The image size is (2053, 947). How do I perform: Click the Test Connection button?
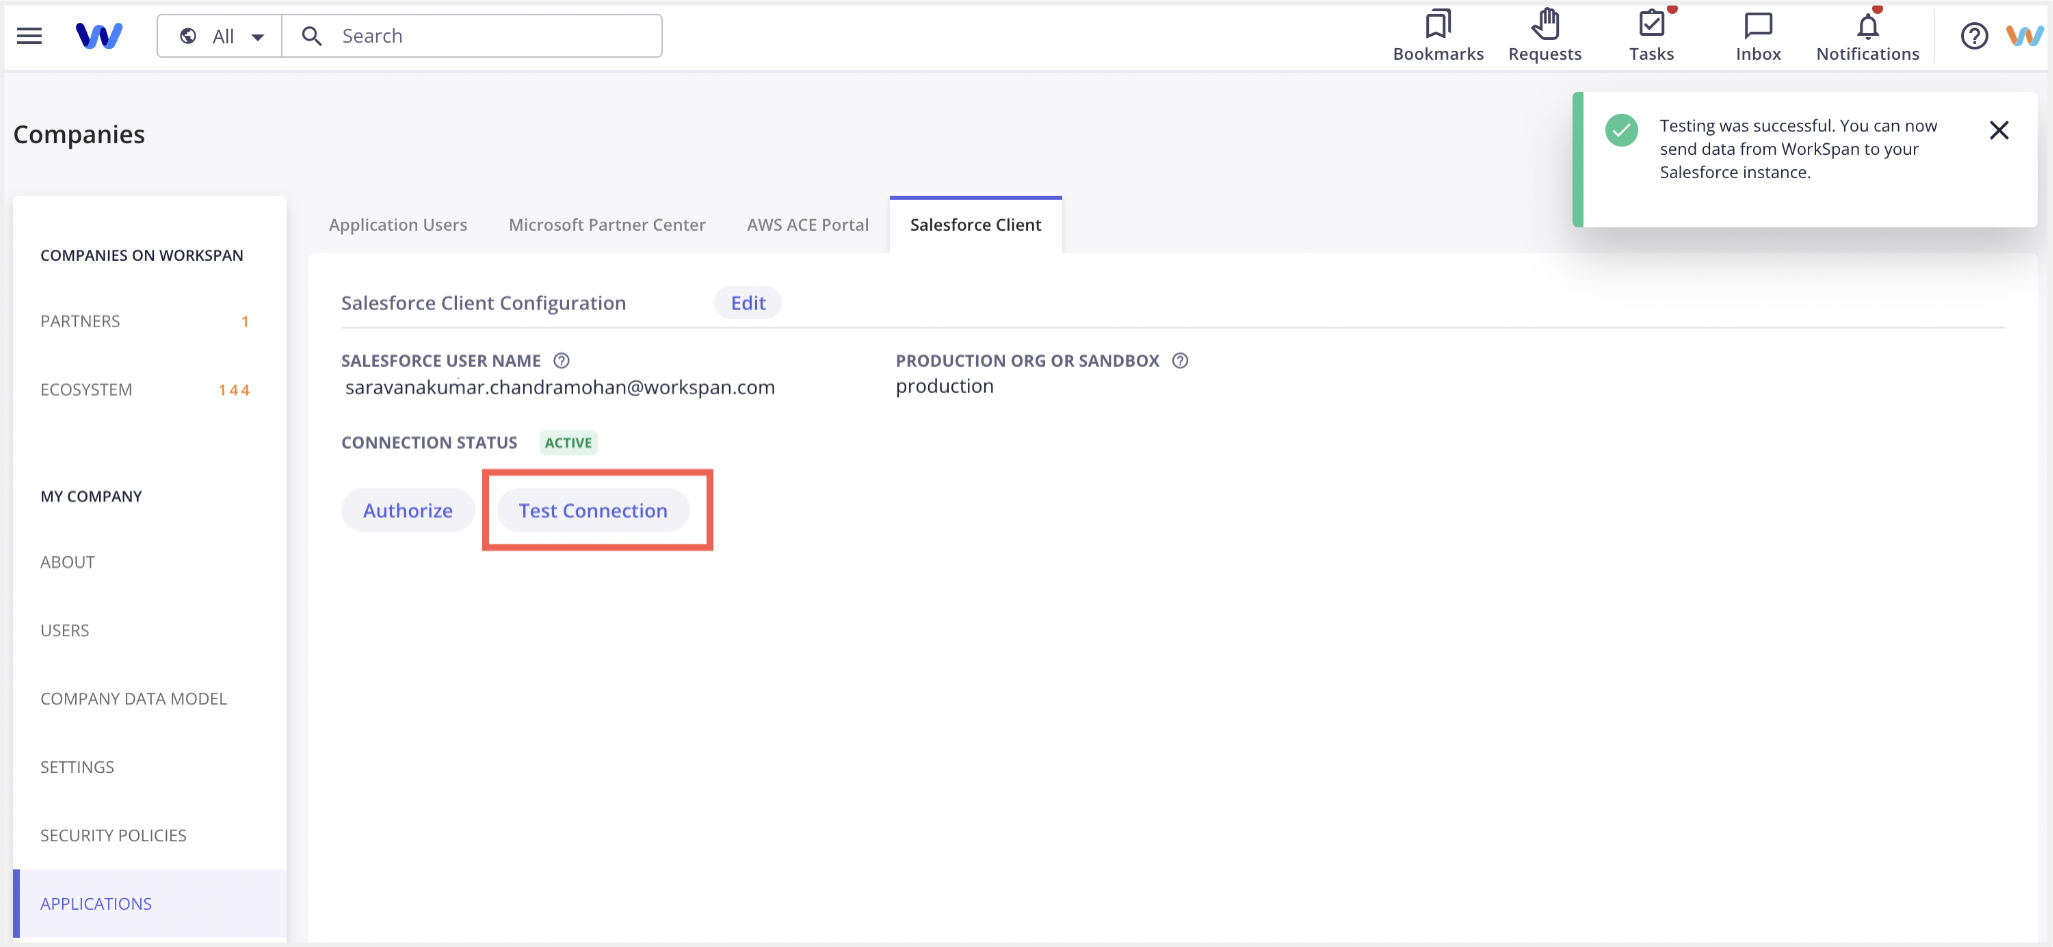click(x=593, y=510)
